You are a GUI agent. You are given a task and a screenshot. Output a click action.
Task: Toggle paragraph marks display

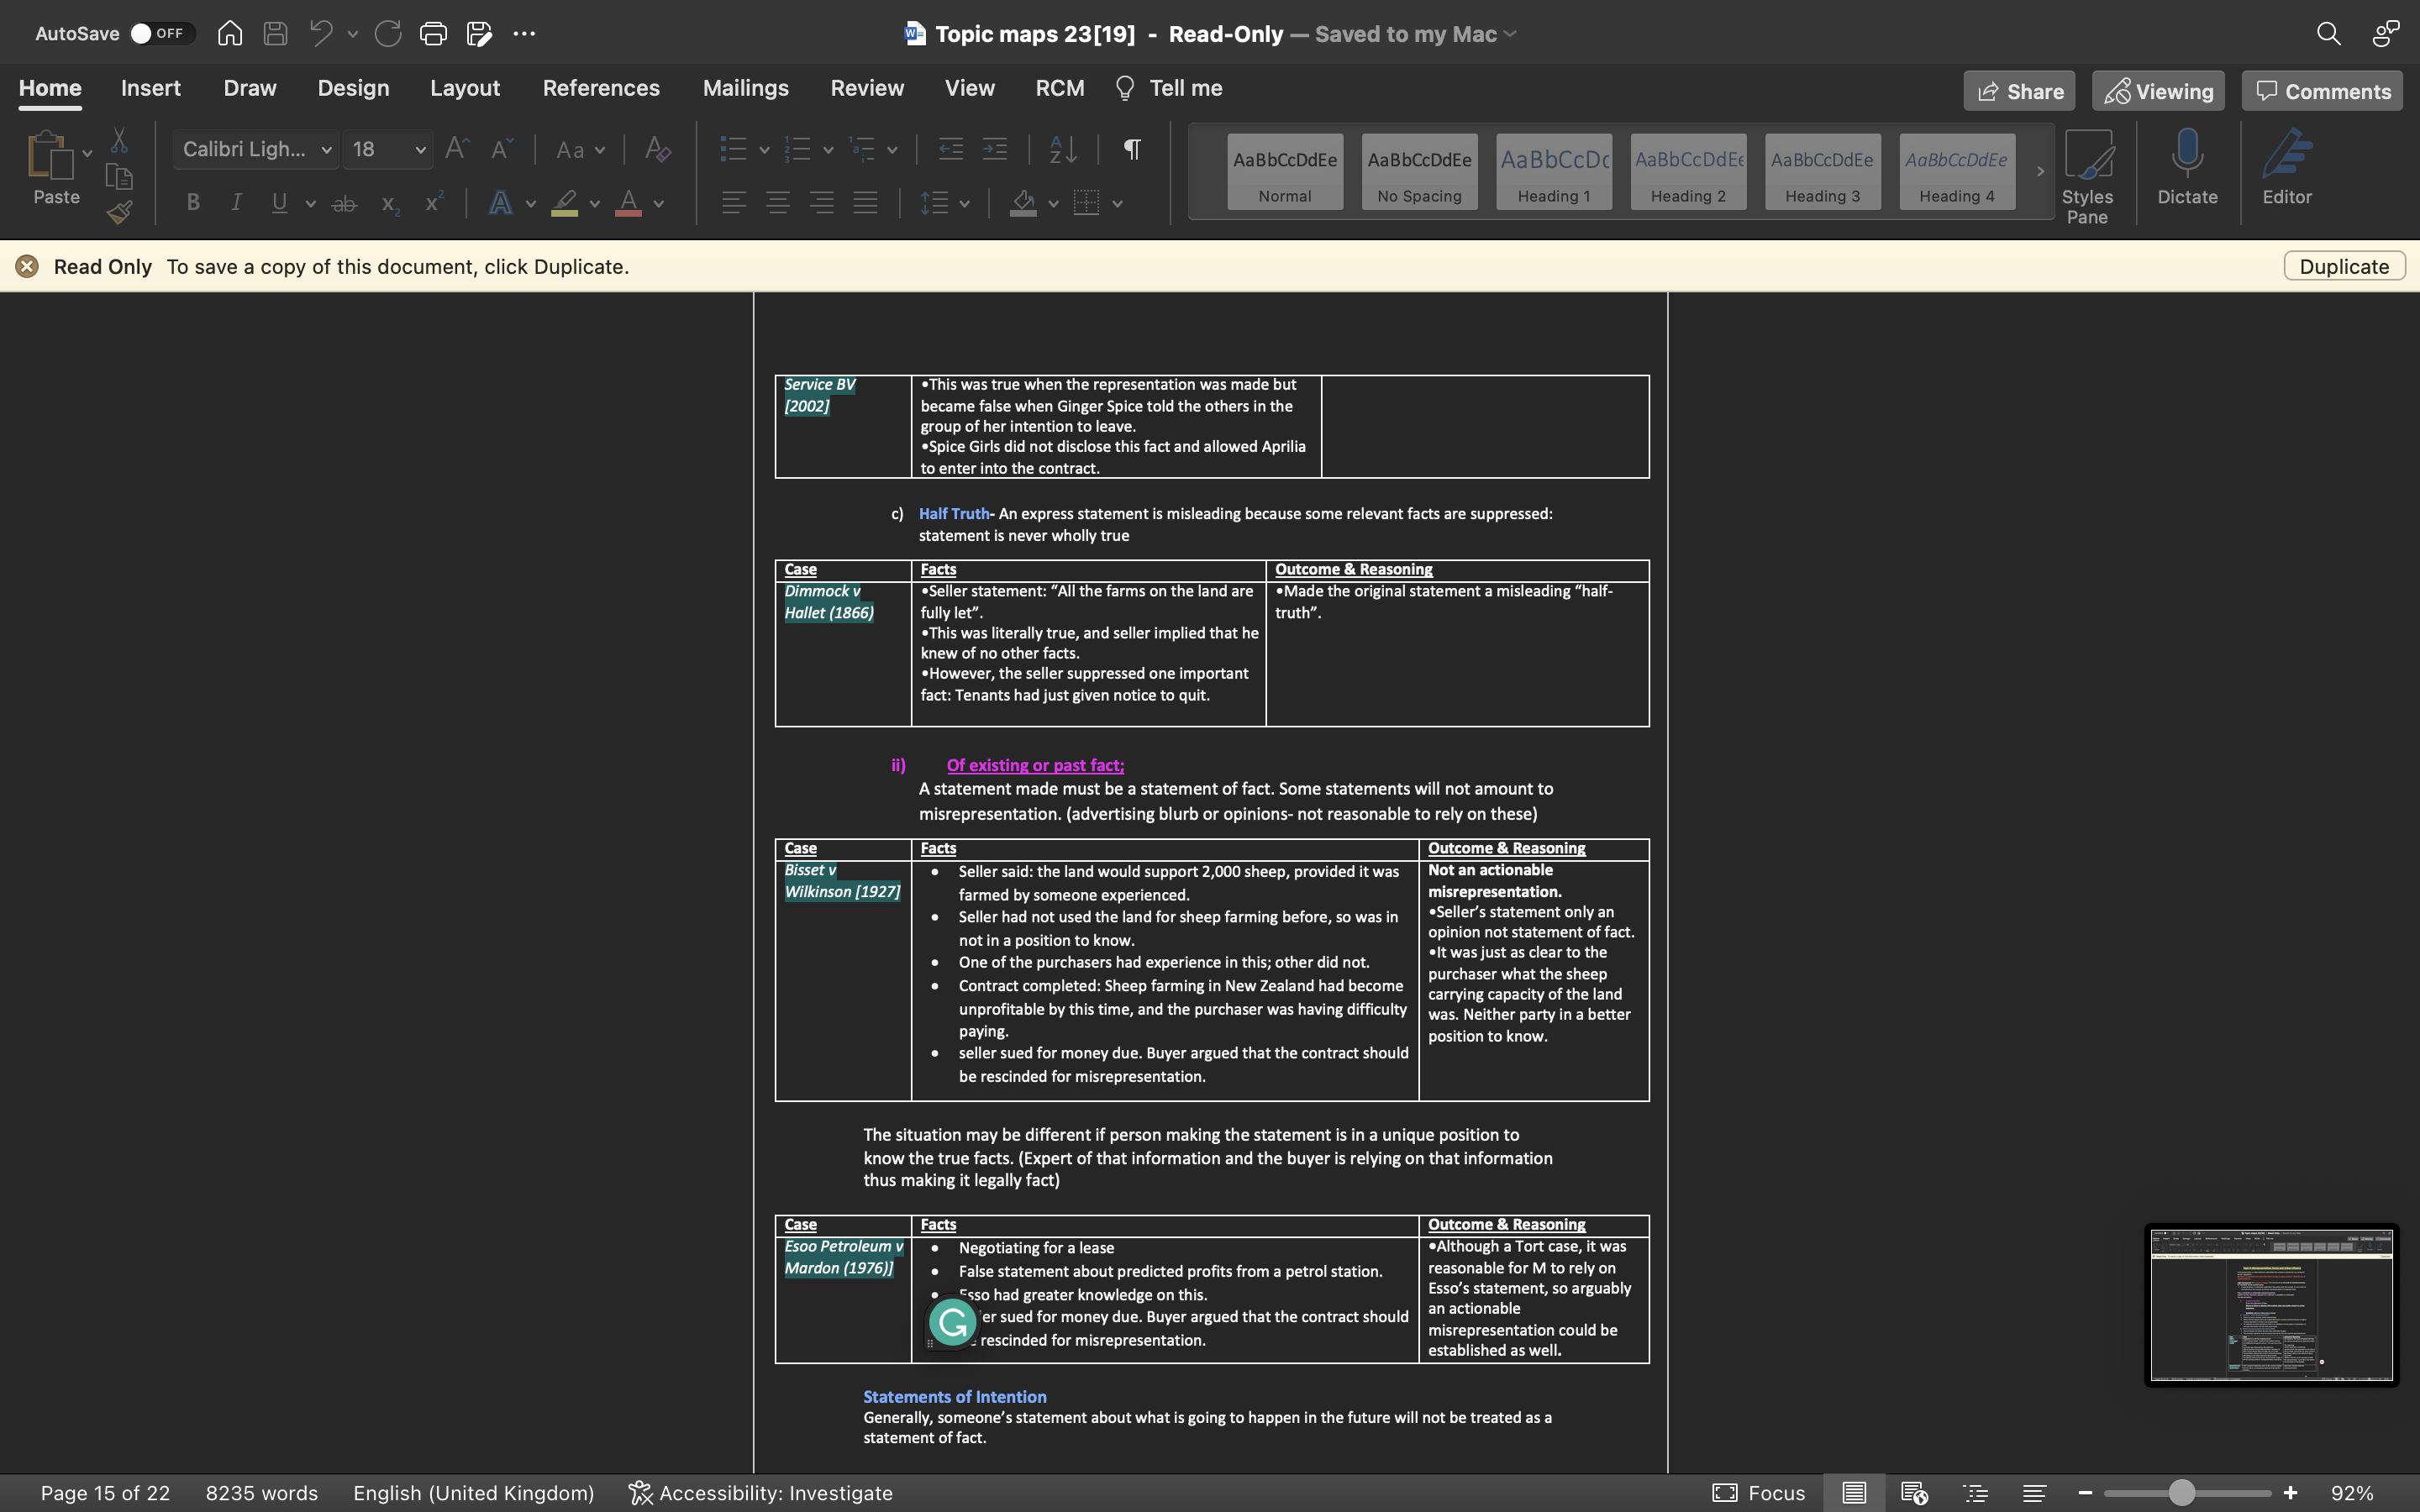pos(1130,149)
